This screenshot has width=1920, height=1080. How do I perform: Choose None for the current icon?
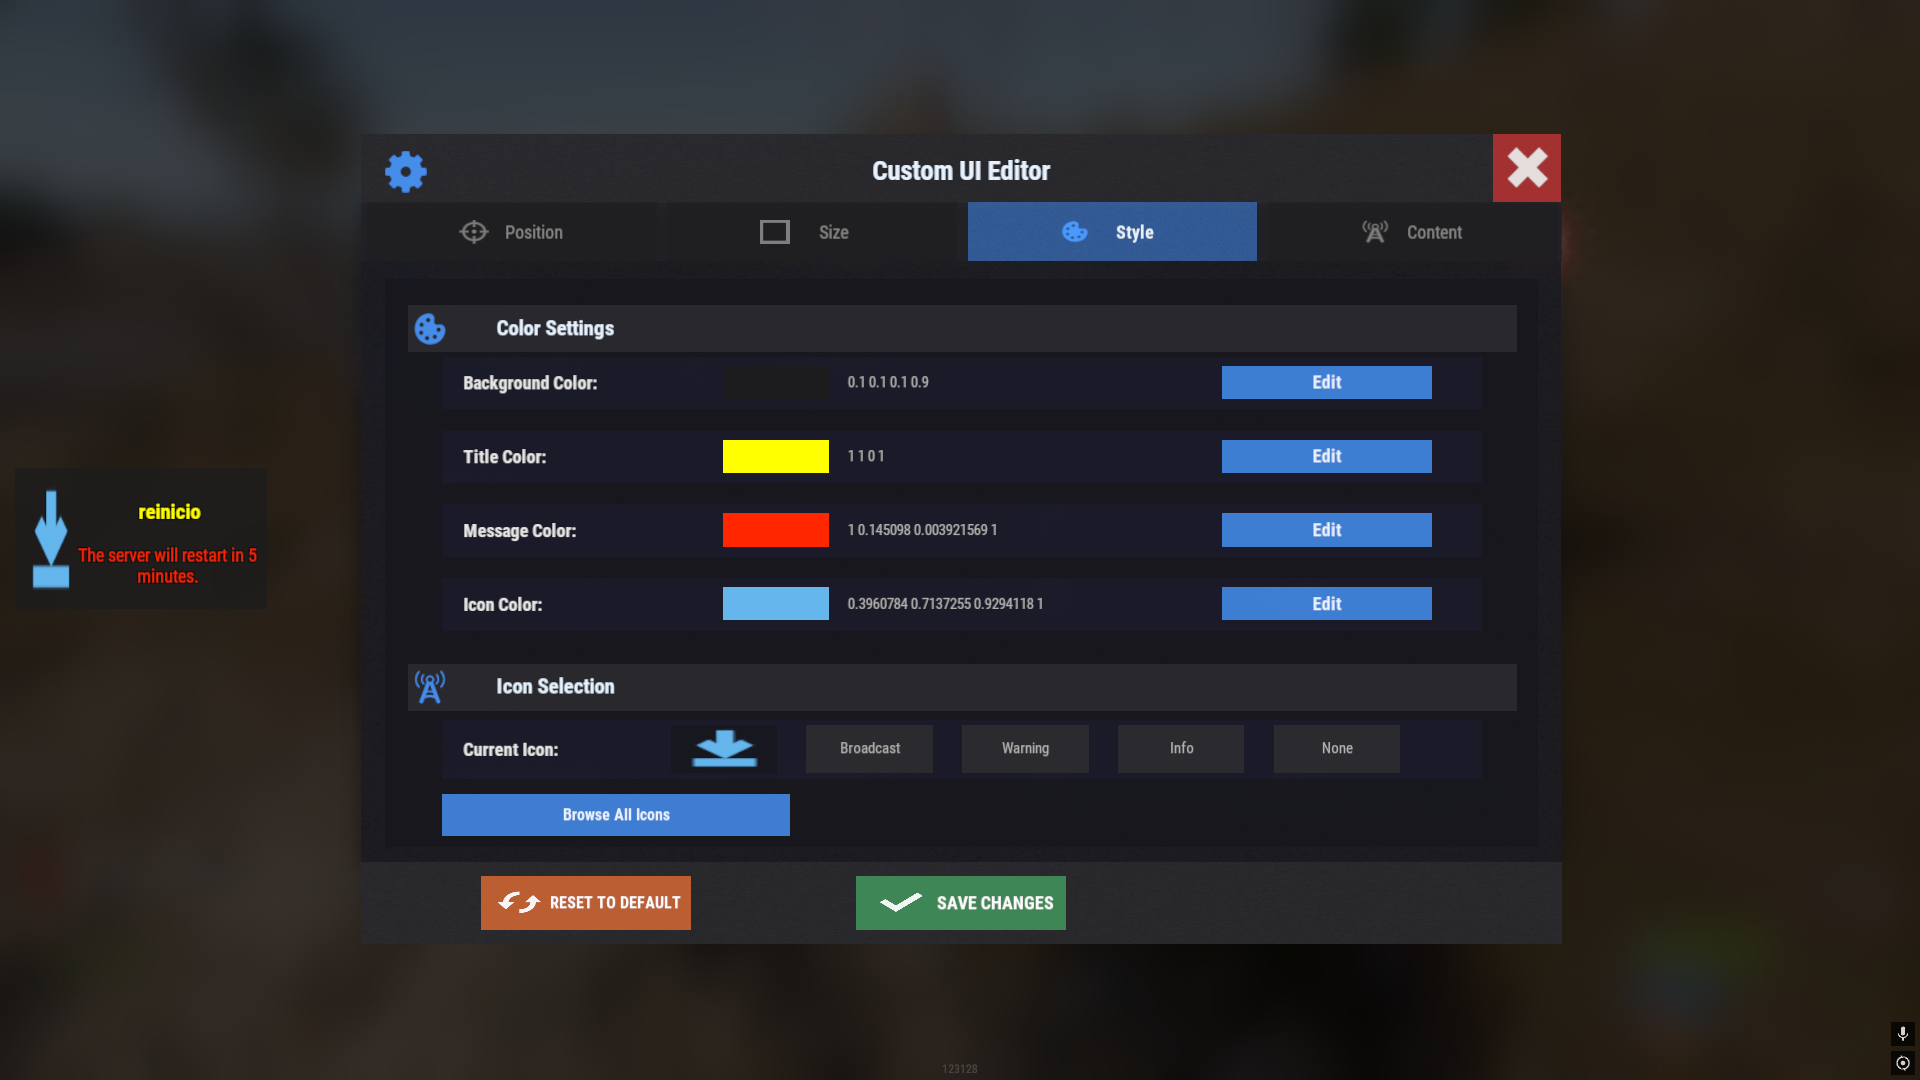[x=1337, y=749]
